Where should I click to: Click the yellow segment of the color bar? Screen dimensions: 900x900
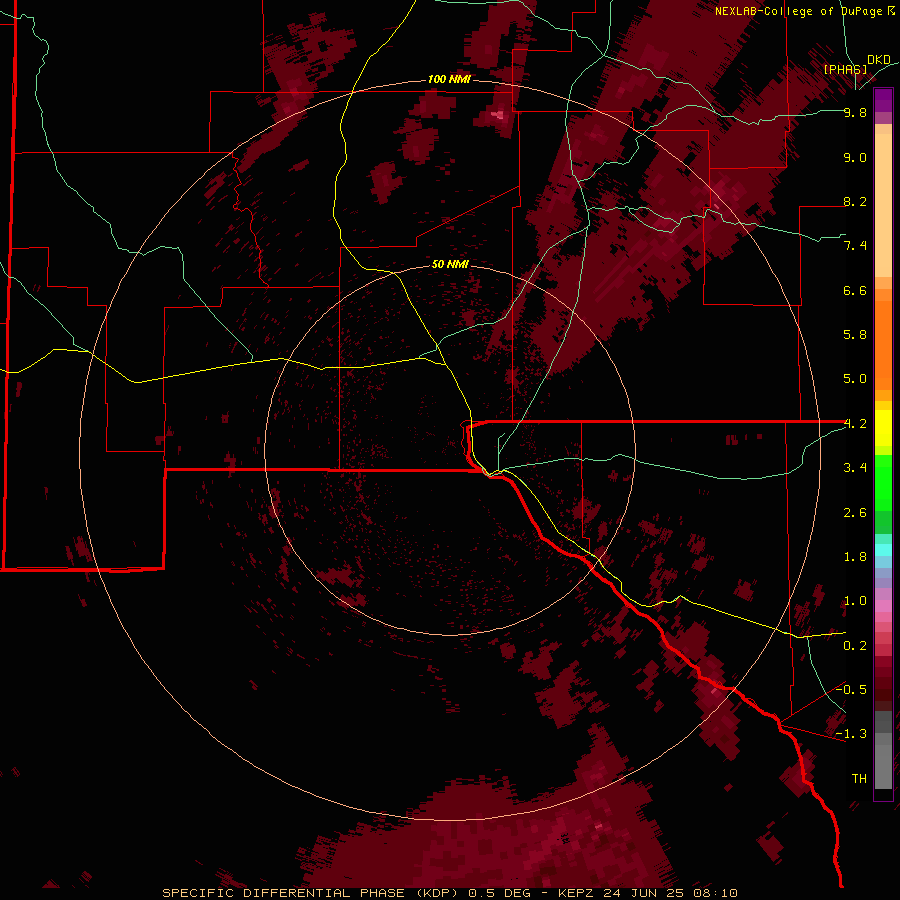pos(883,428)
